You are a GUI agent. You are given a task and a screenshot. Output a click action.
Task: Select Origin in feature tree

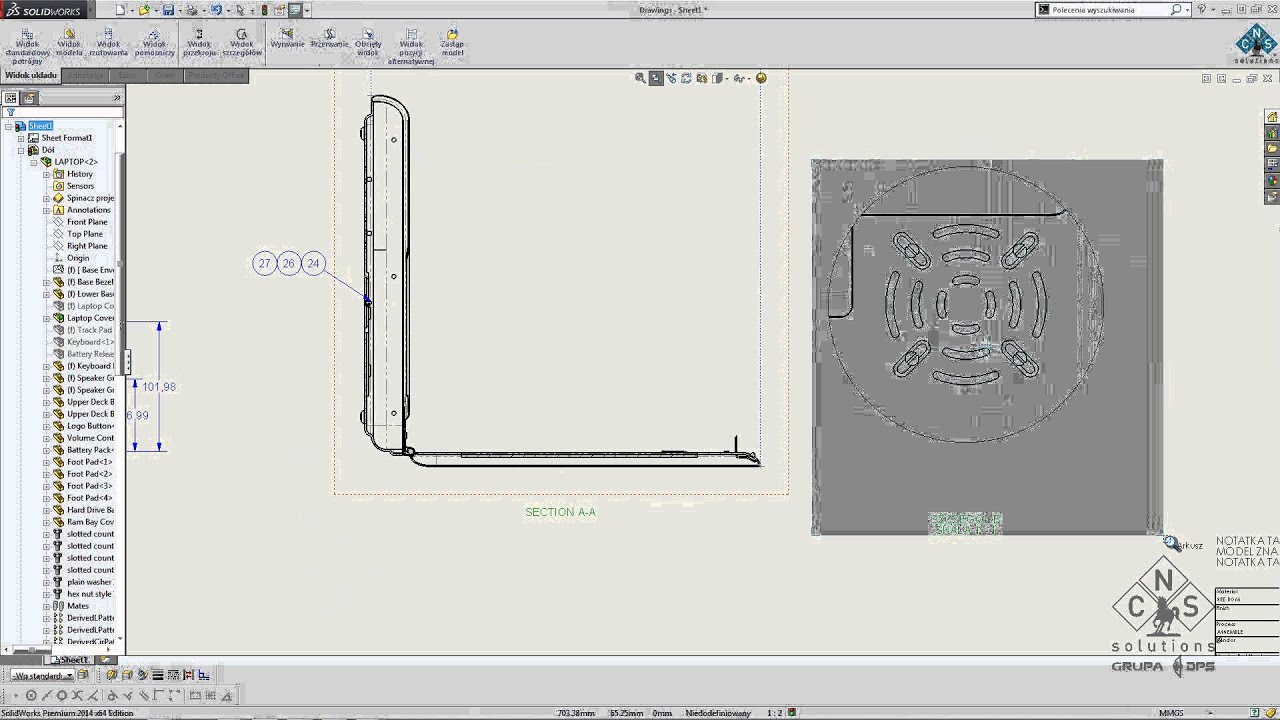tap(77, 258)
